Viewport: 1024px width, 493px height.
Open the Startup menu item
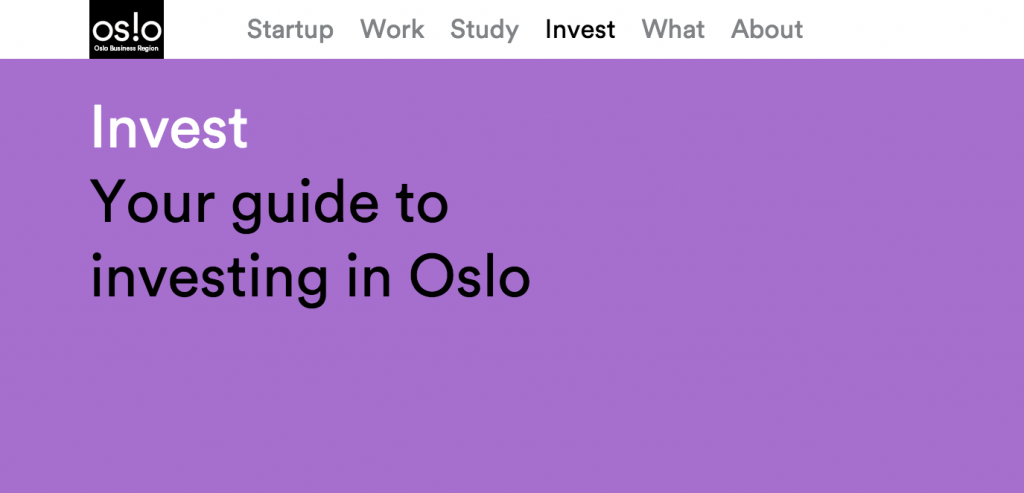tap(290, 29)
